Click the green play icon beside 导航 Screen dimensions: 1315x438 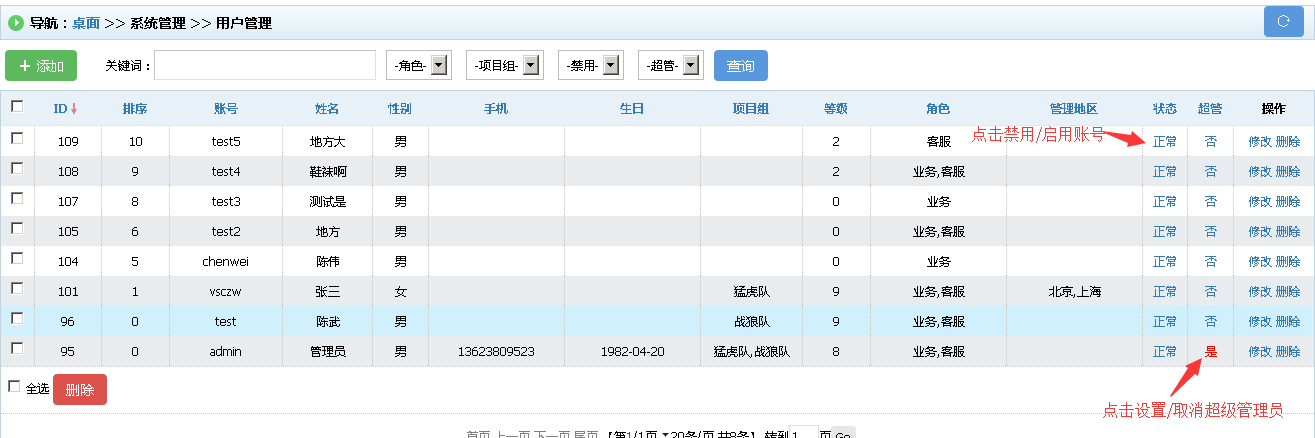pos(16,23)
